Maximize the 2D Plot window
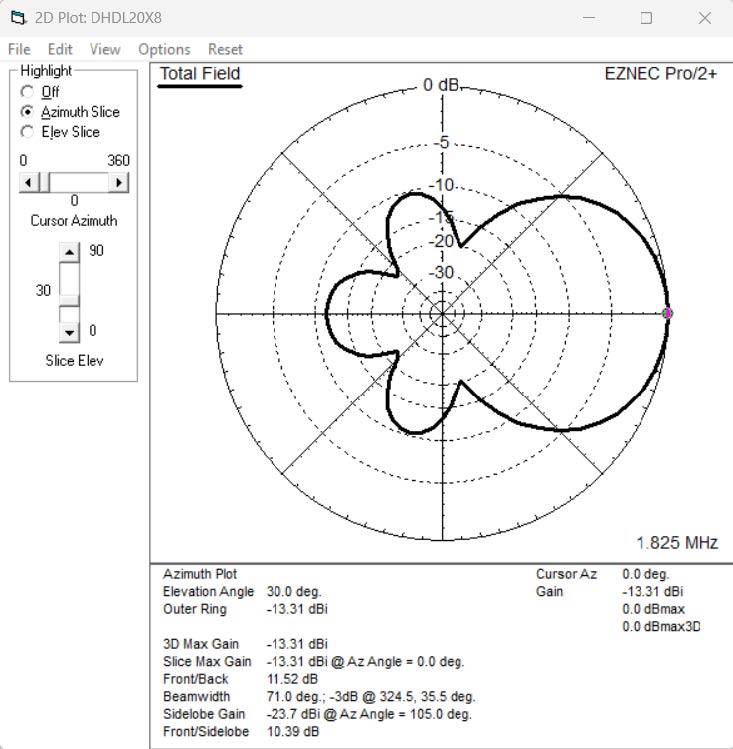733x749 pixels. coord(646,17)
